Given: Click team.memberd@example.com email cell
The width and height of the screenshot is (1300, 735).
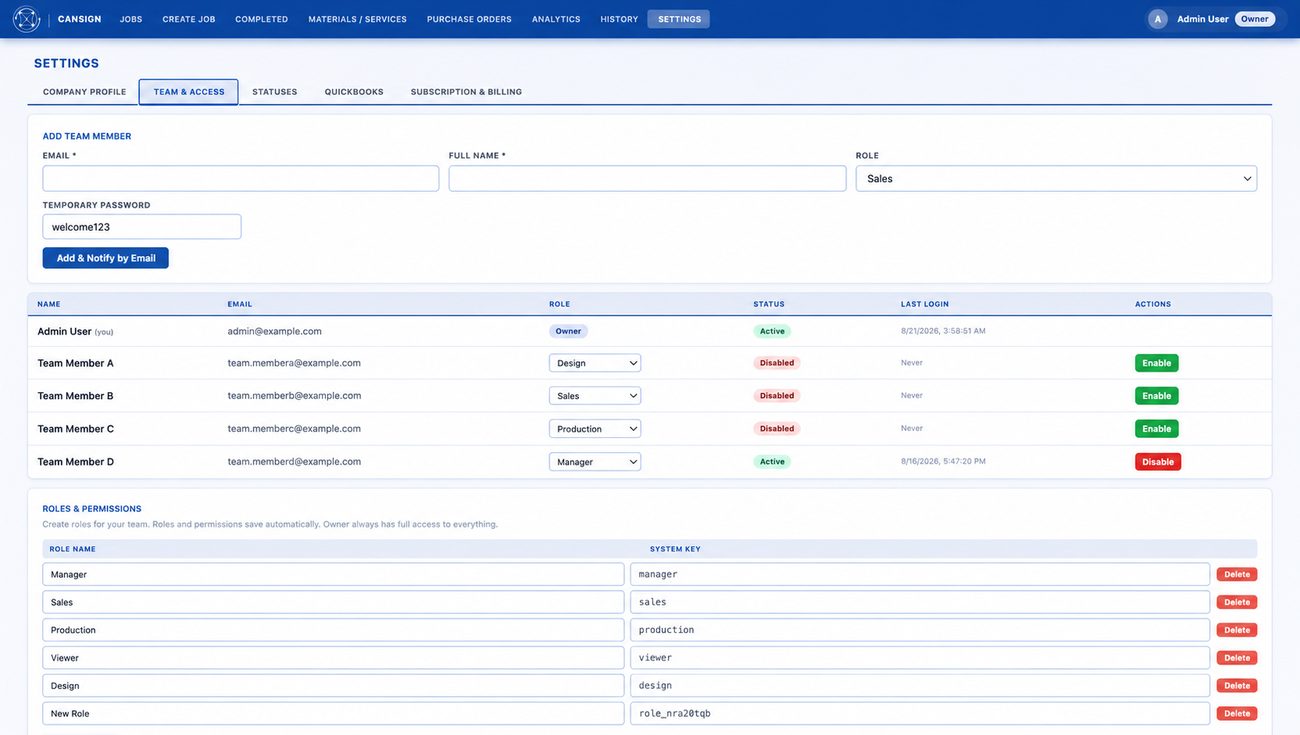Looking at the screenshot, I should coord(294,462).
